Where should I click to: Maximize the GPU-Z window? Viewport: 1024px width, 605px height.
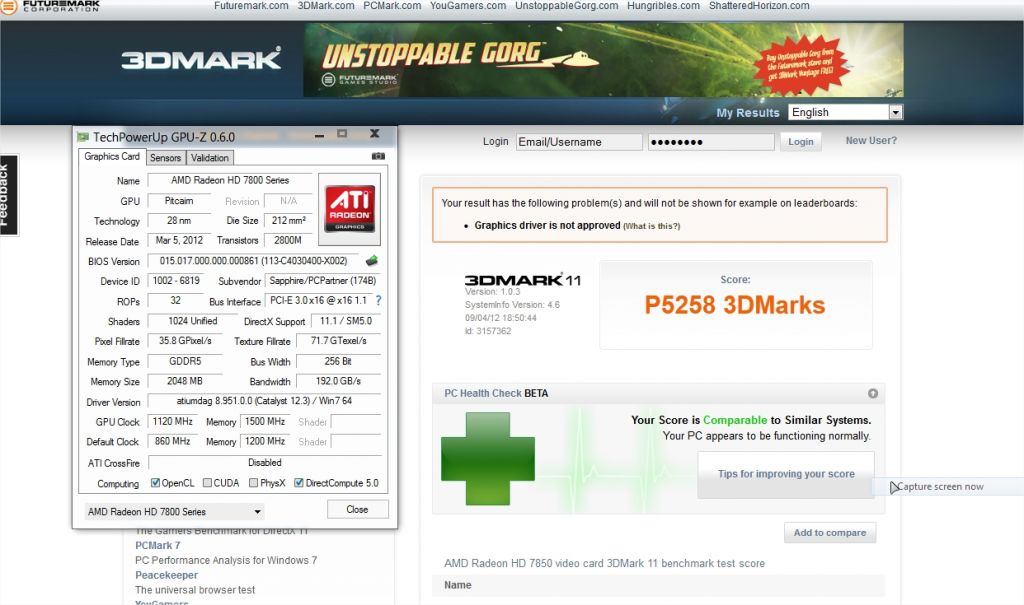pos(342,134)
